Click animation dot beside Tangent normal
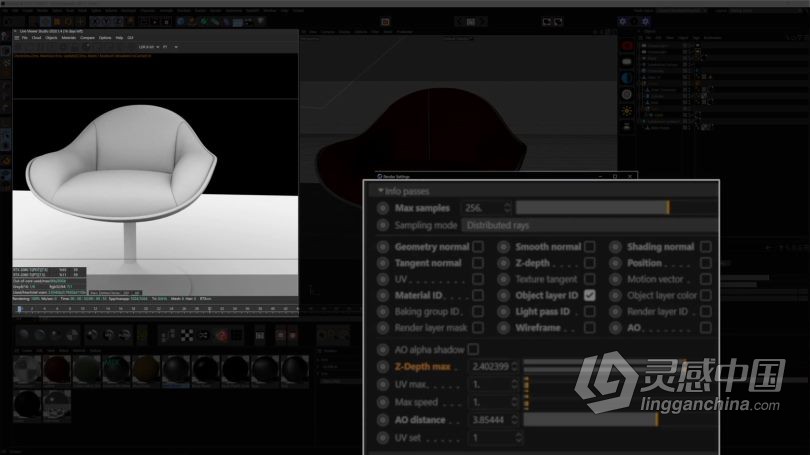The height and width of the screenshot is (455, 810). (x=383, y=263)
